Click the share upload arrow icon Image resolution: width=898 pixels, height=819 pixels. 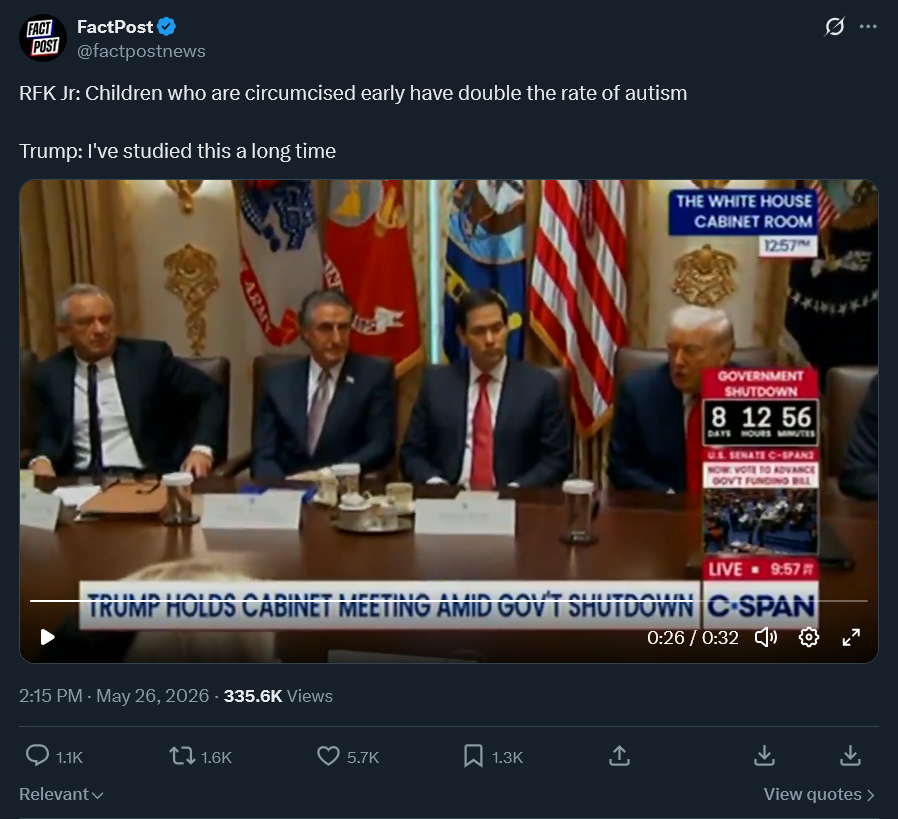619,756
